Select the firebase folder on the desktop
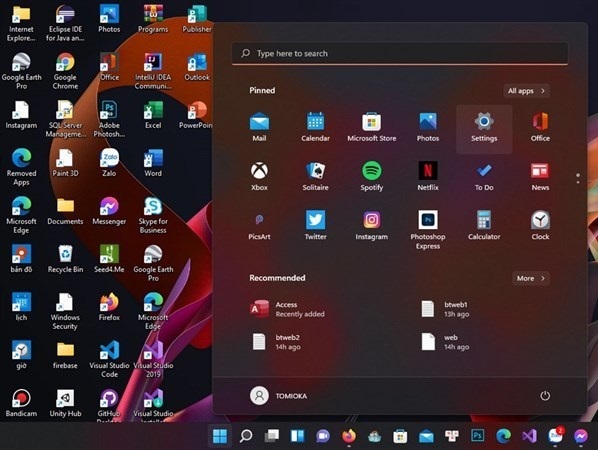The image size is (598, 450). tap(65, 355)
